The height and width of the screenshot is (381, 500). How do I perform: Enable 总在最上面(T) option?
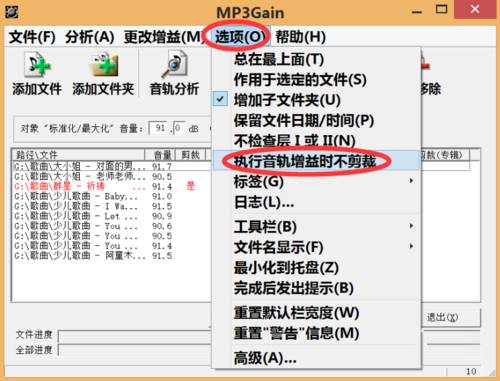coord(316,59)
